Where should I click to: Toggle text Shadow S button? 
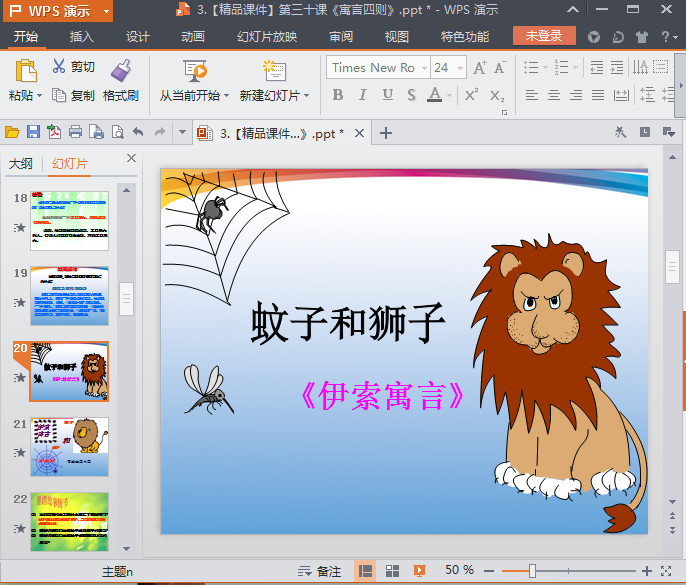click(x=411, y=95)
